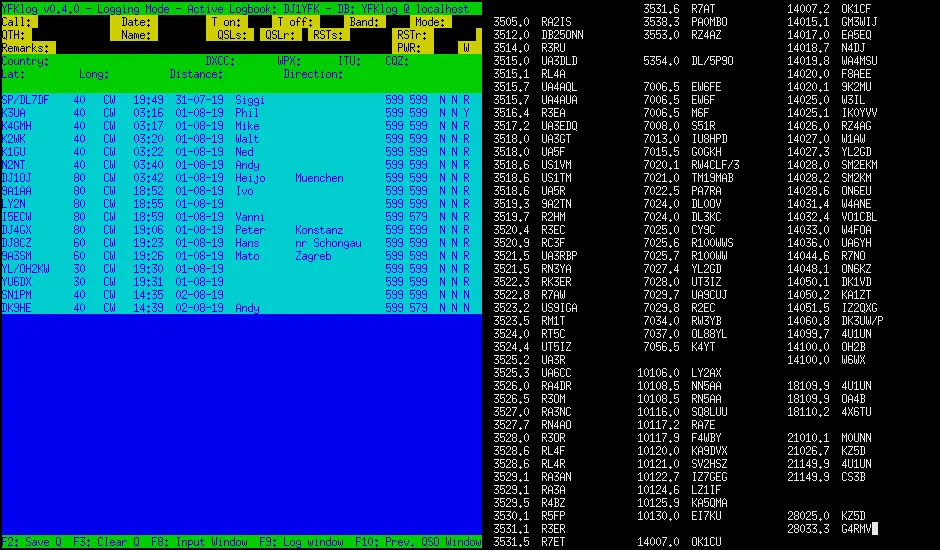The image size is (940, 550).
Task: Click spot TM19MAB on 7021.0
Action: [x=688, y=178]
